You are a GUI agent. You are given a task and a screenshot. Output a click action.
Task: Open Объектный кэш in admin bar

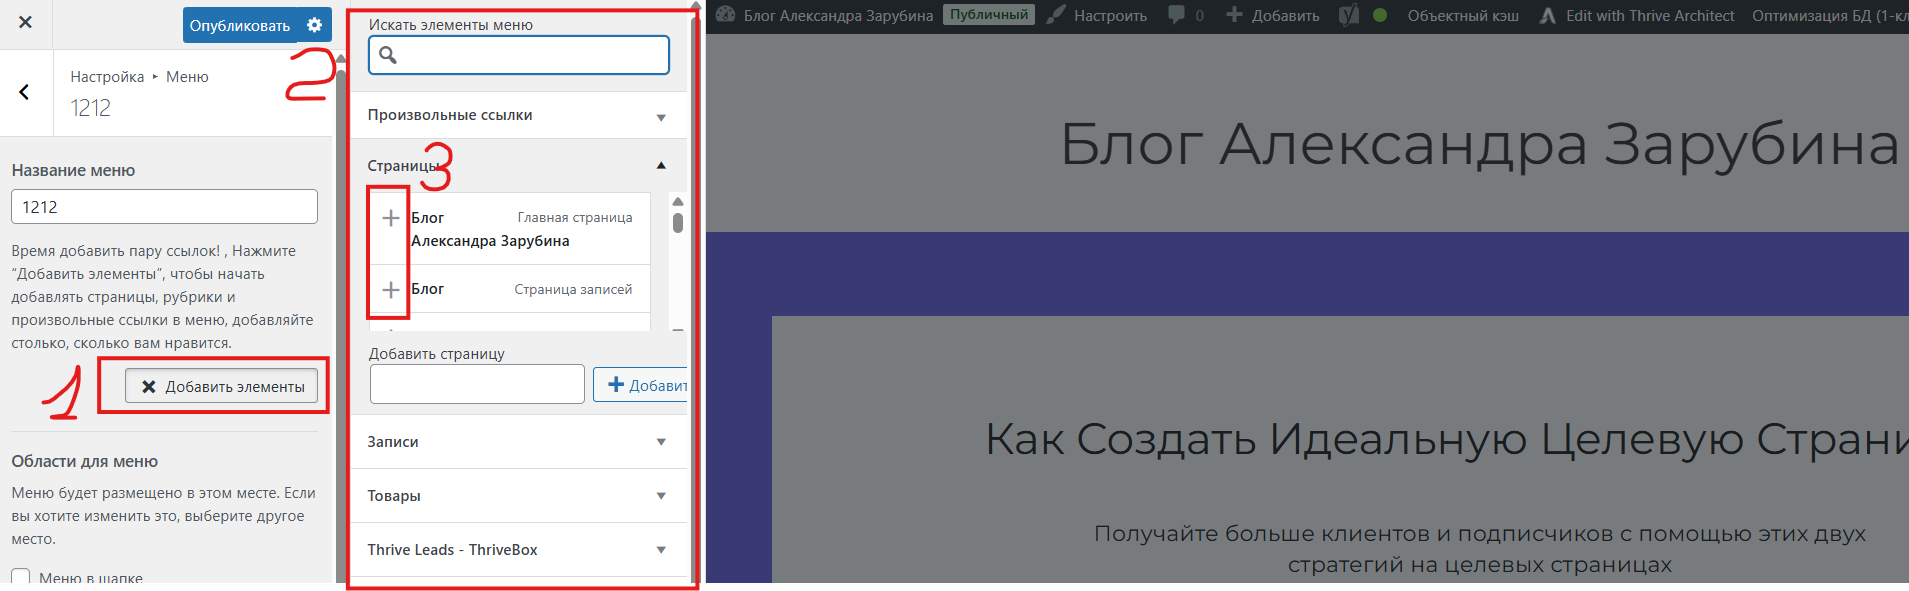tap(1463, 15)
